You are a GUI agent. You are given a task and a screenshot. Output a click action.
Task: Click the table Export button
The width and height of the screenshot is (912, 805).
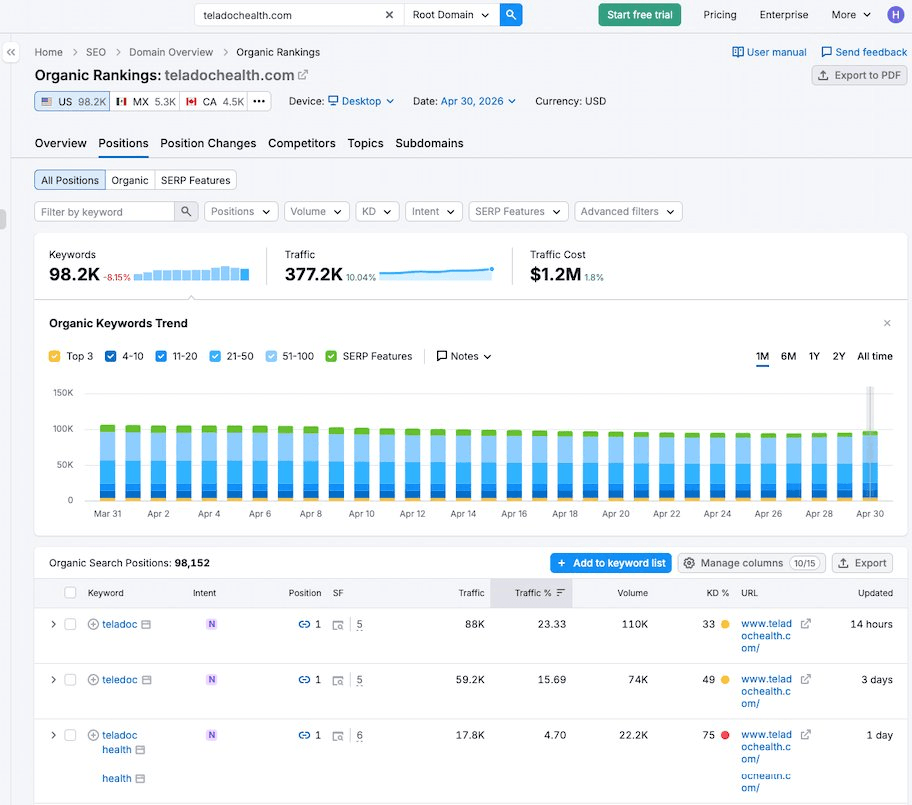(x=863, y=563)
